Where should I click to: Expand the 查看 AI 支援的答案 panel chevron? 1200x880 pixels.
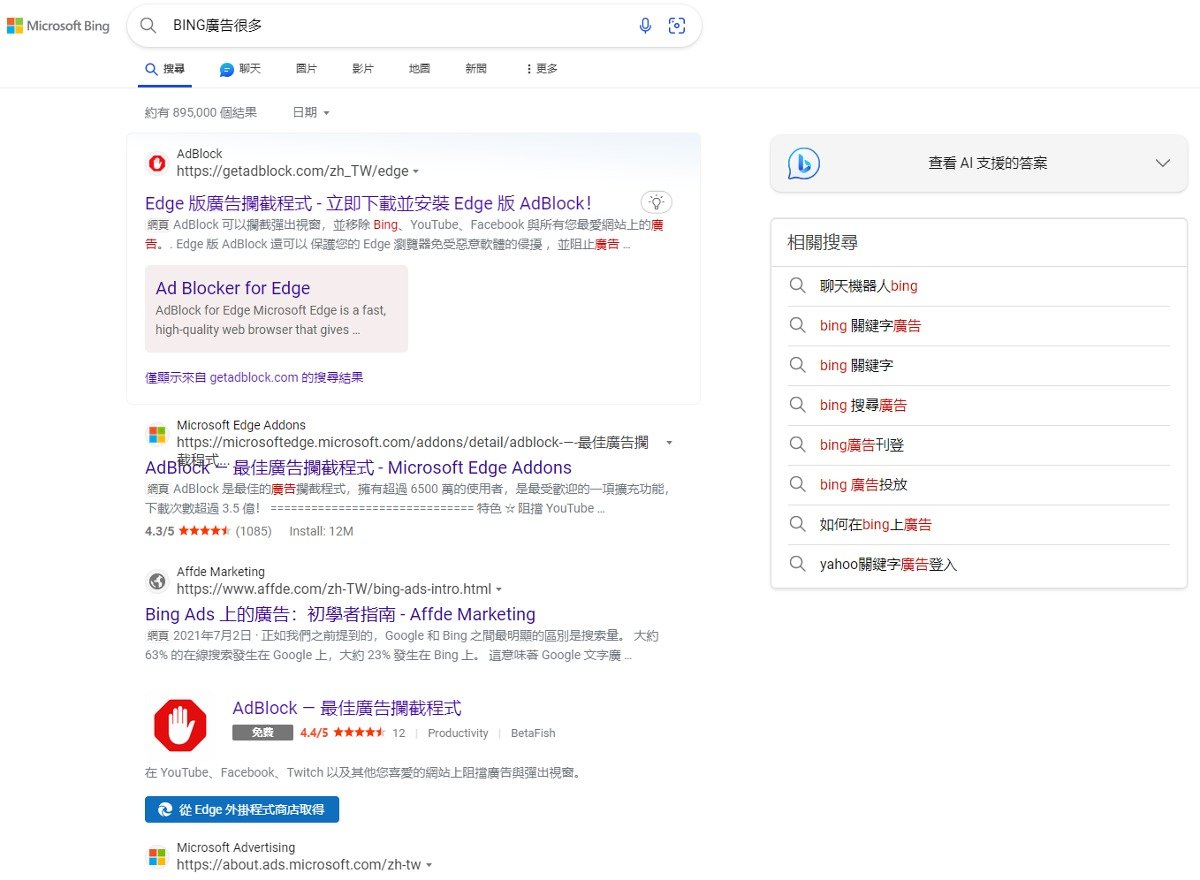pos(1162,163)
